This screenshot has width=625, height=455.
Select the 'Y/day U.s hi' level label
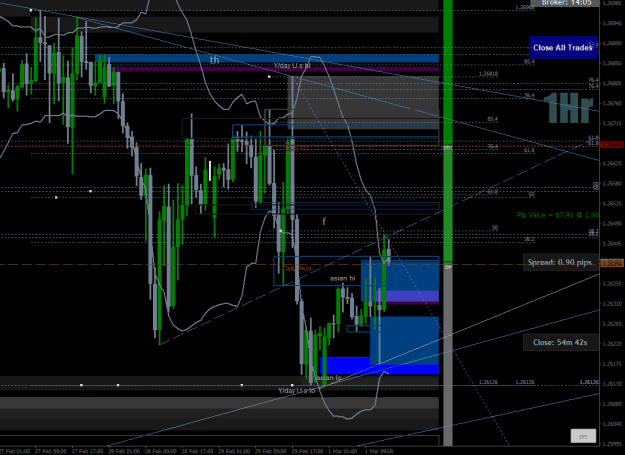292,66
